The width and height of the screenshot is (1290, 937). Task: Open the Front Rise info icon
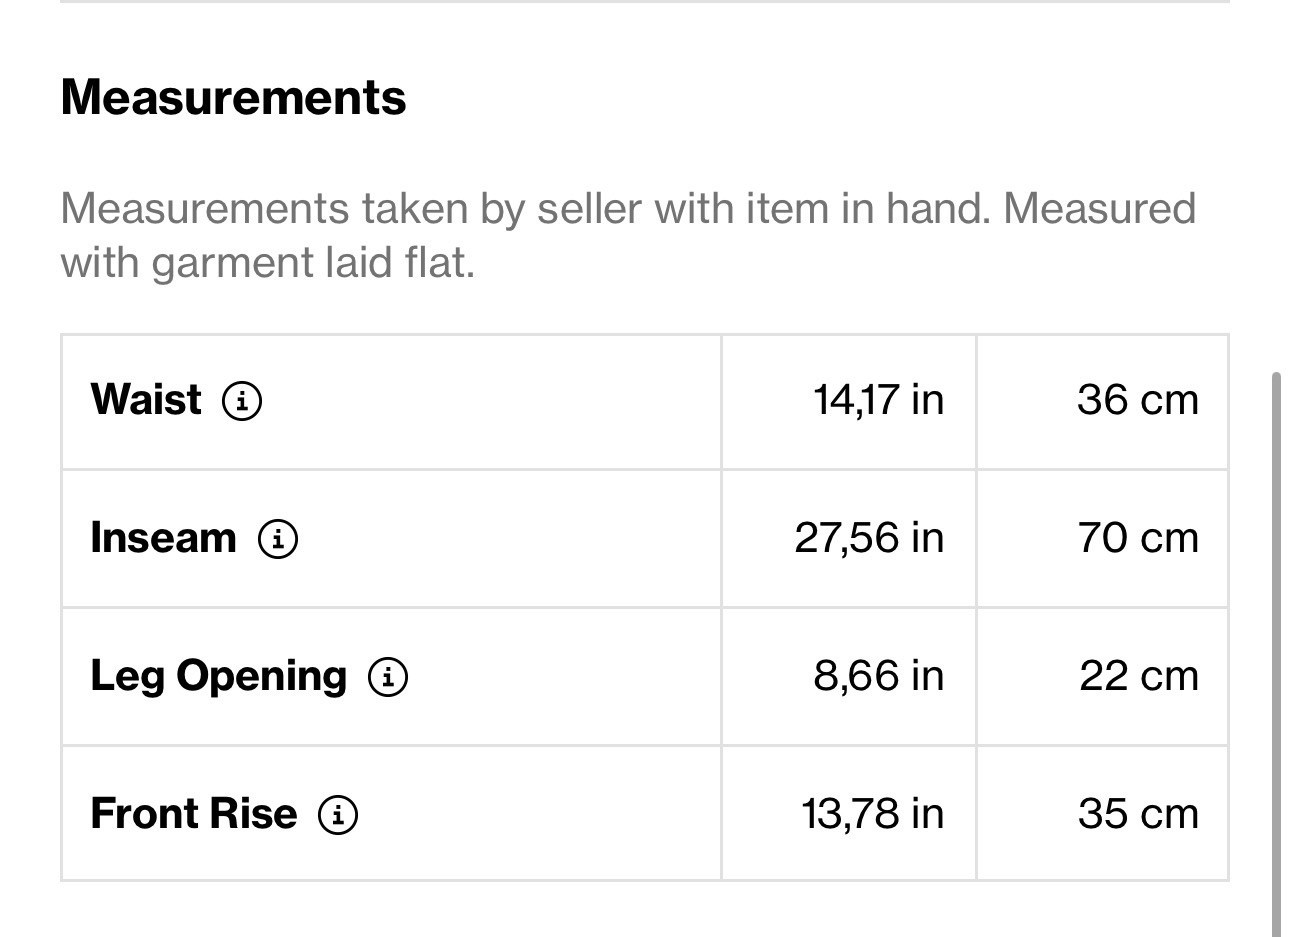338,814
